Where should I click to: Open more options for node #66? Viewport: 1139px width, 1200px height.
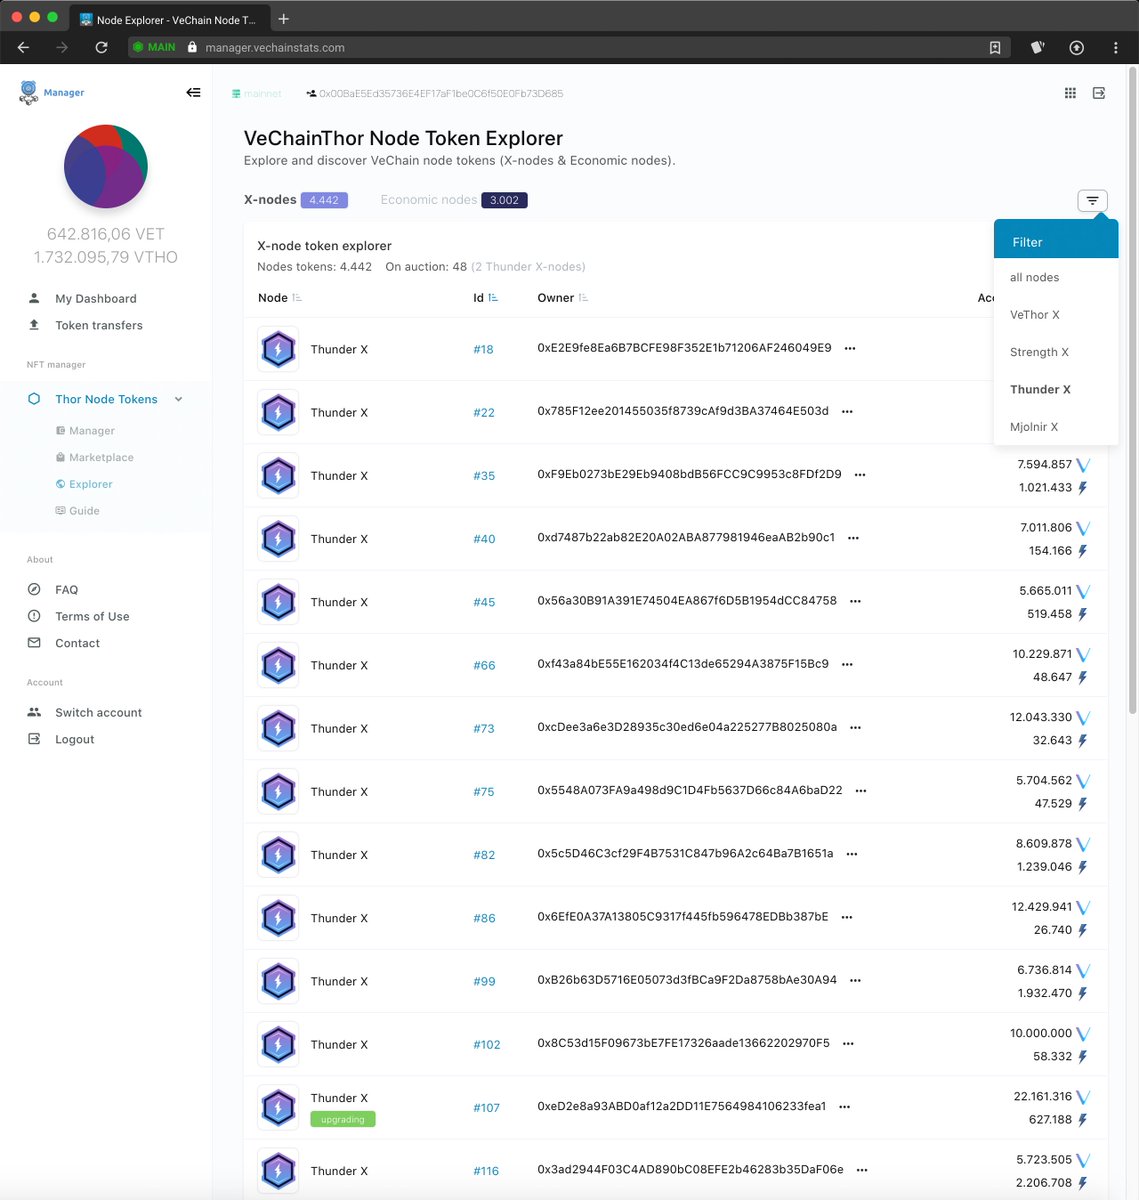tap(847, 664)
